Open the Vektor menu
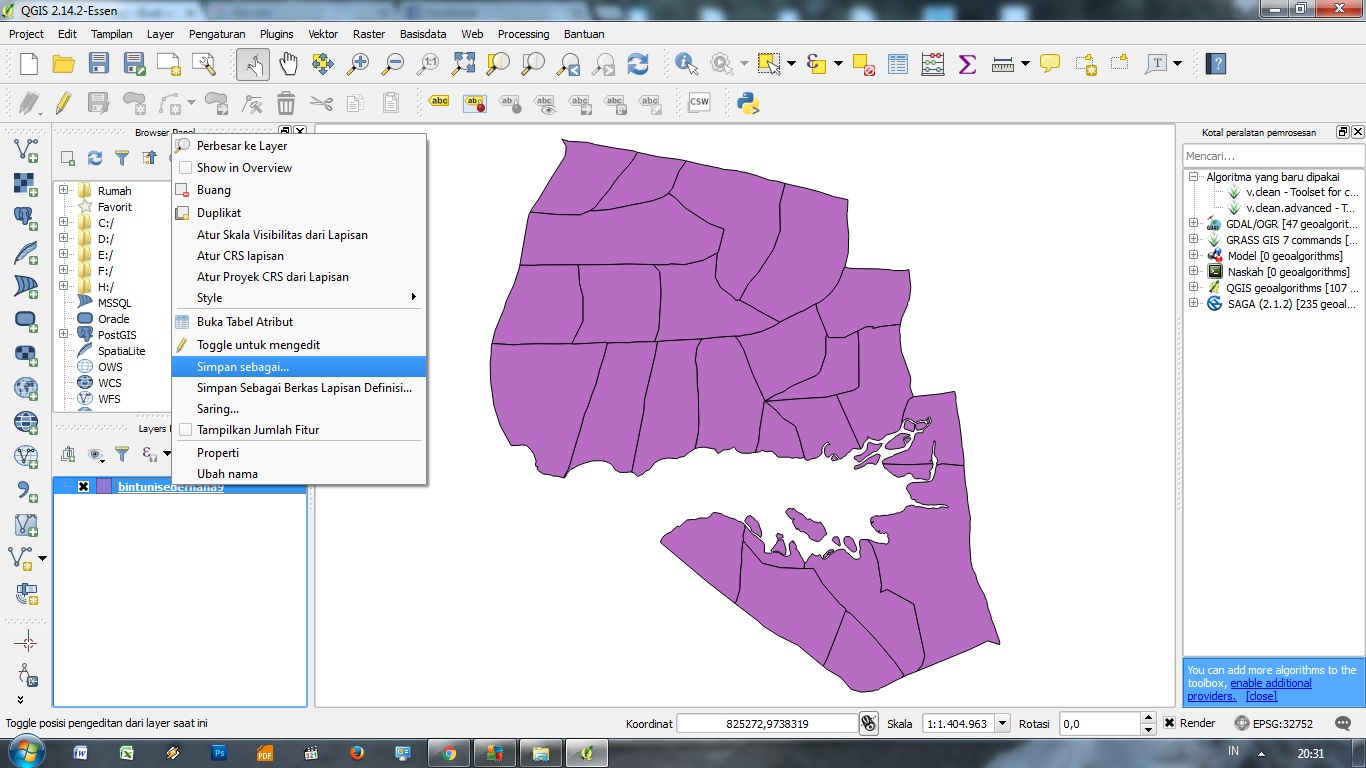Viewport: 1366px width, 768px height. click(x=322, y=33)
